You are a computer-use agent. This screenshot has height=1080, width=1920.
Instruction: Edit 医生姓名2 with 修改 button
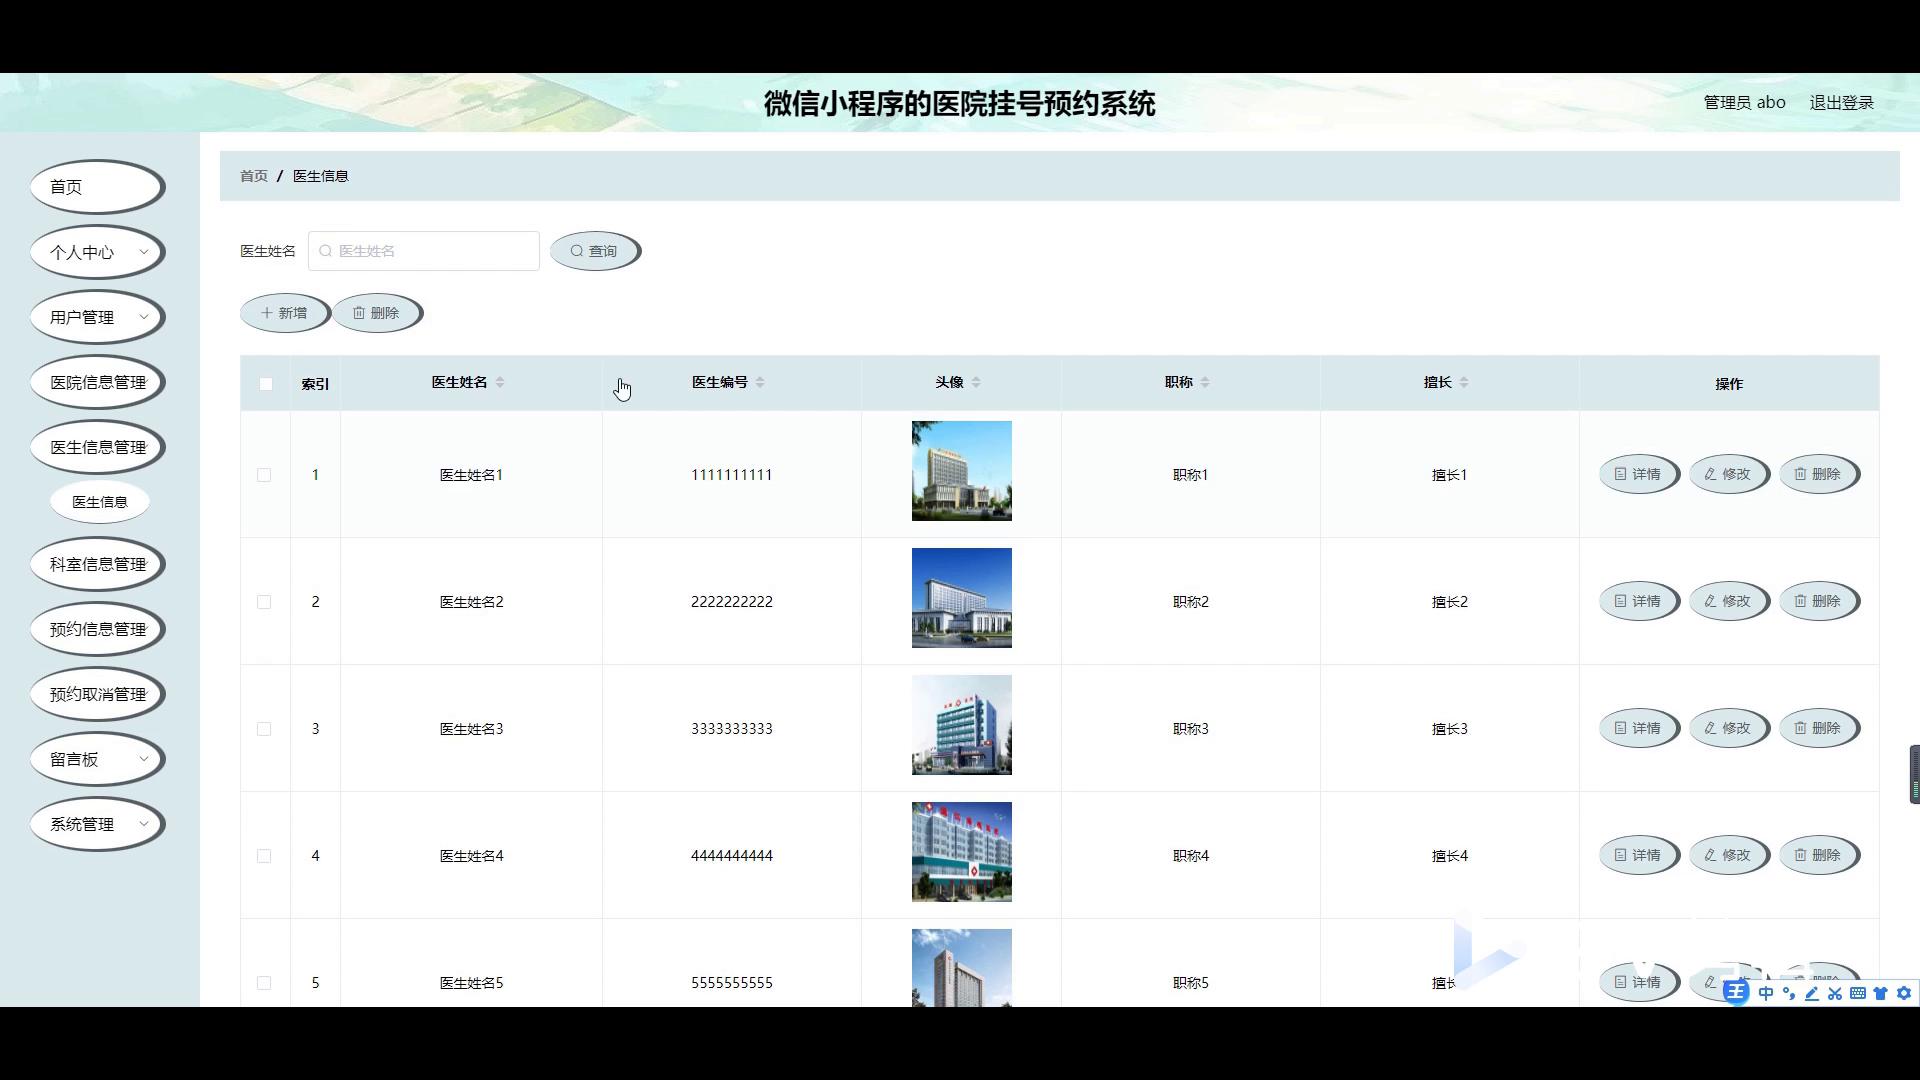pyautogui.click(x=1728, y=601)
